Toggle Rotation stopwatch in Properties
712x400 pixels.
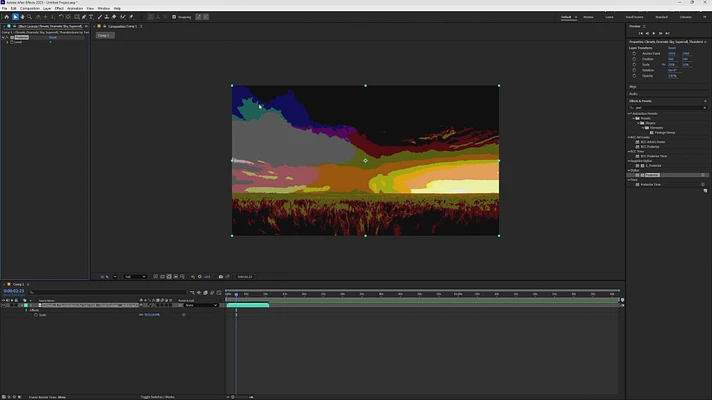[634, 70]
